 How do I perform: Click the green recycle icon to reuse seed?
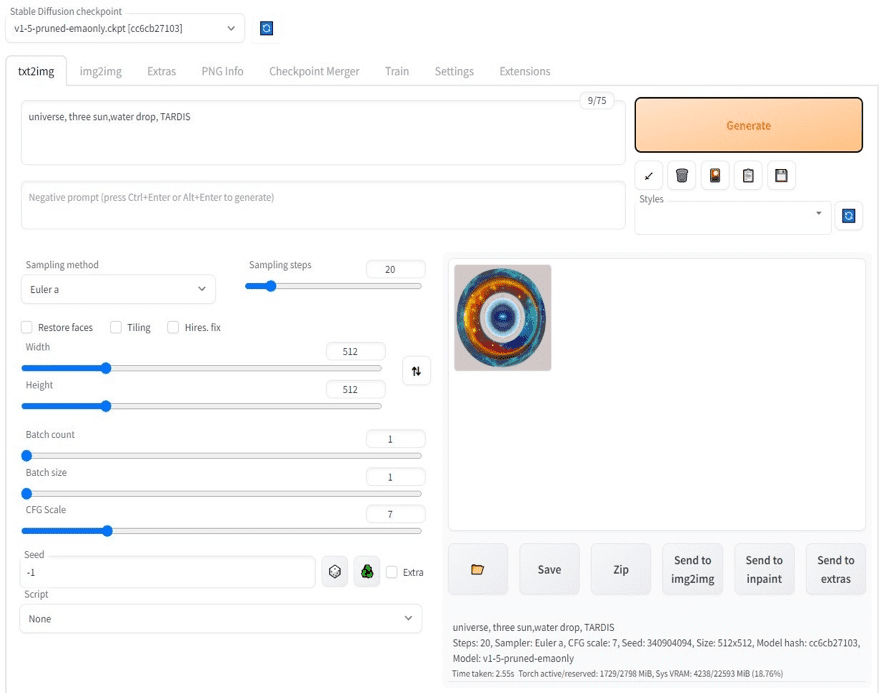(367, 571)
